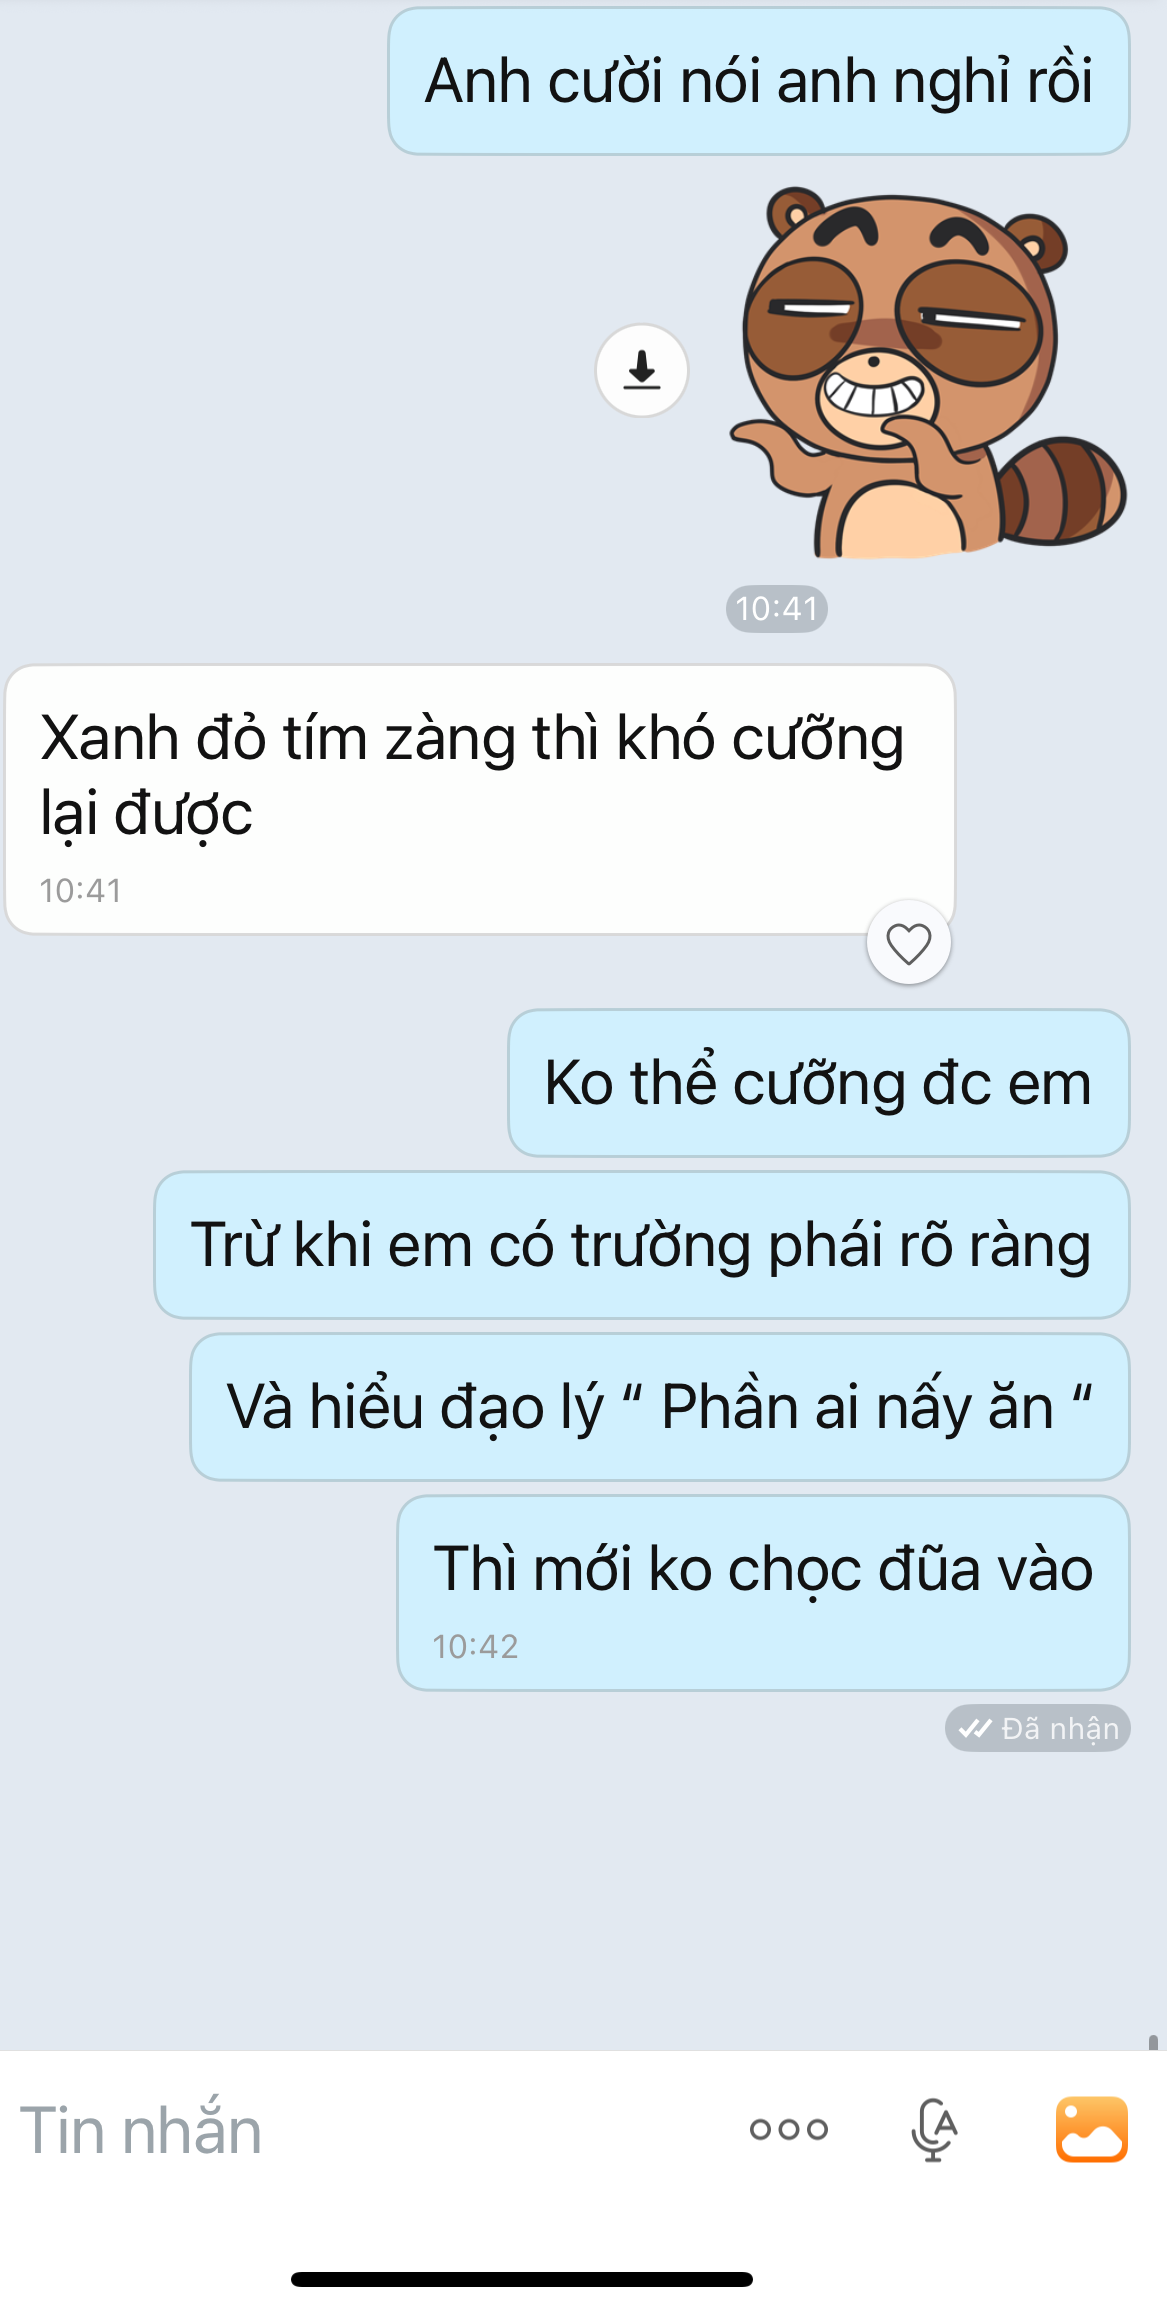Tap the double-check mark beside "Đã nhận"
The width and height of the screenshot is (1167, 2311).
click(975, 1728)
